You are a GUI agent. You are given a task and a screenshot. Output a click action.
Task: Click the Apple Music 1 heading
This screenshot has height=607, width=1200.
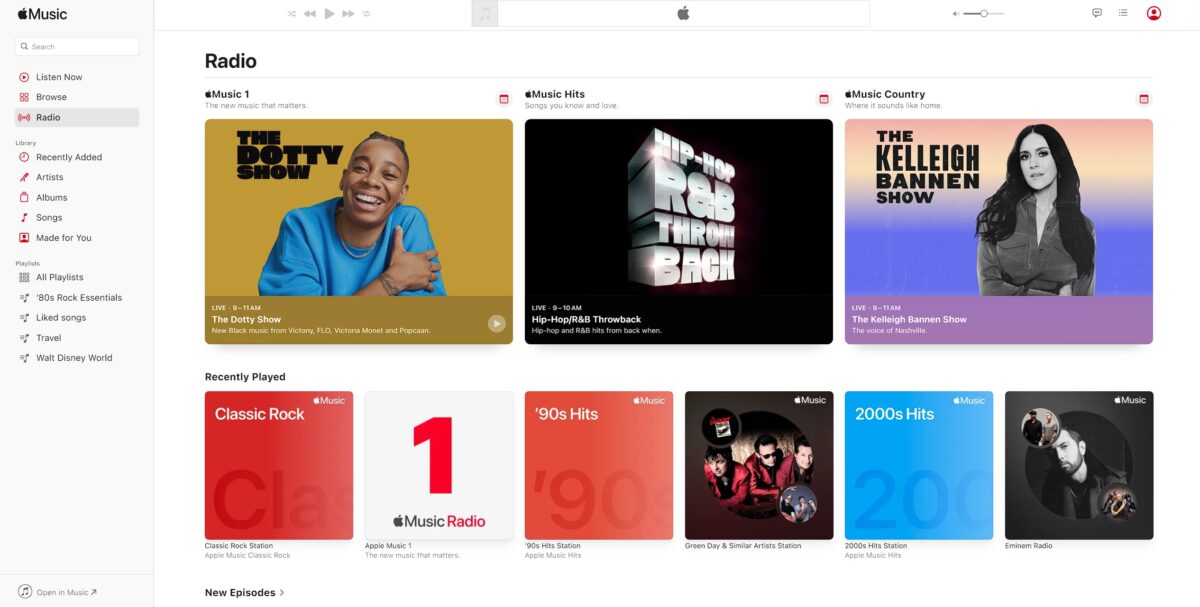227,94
